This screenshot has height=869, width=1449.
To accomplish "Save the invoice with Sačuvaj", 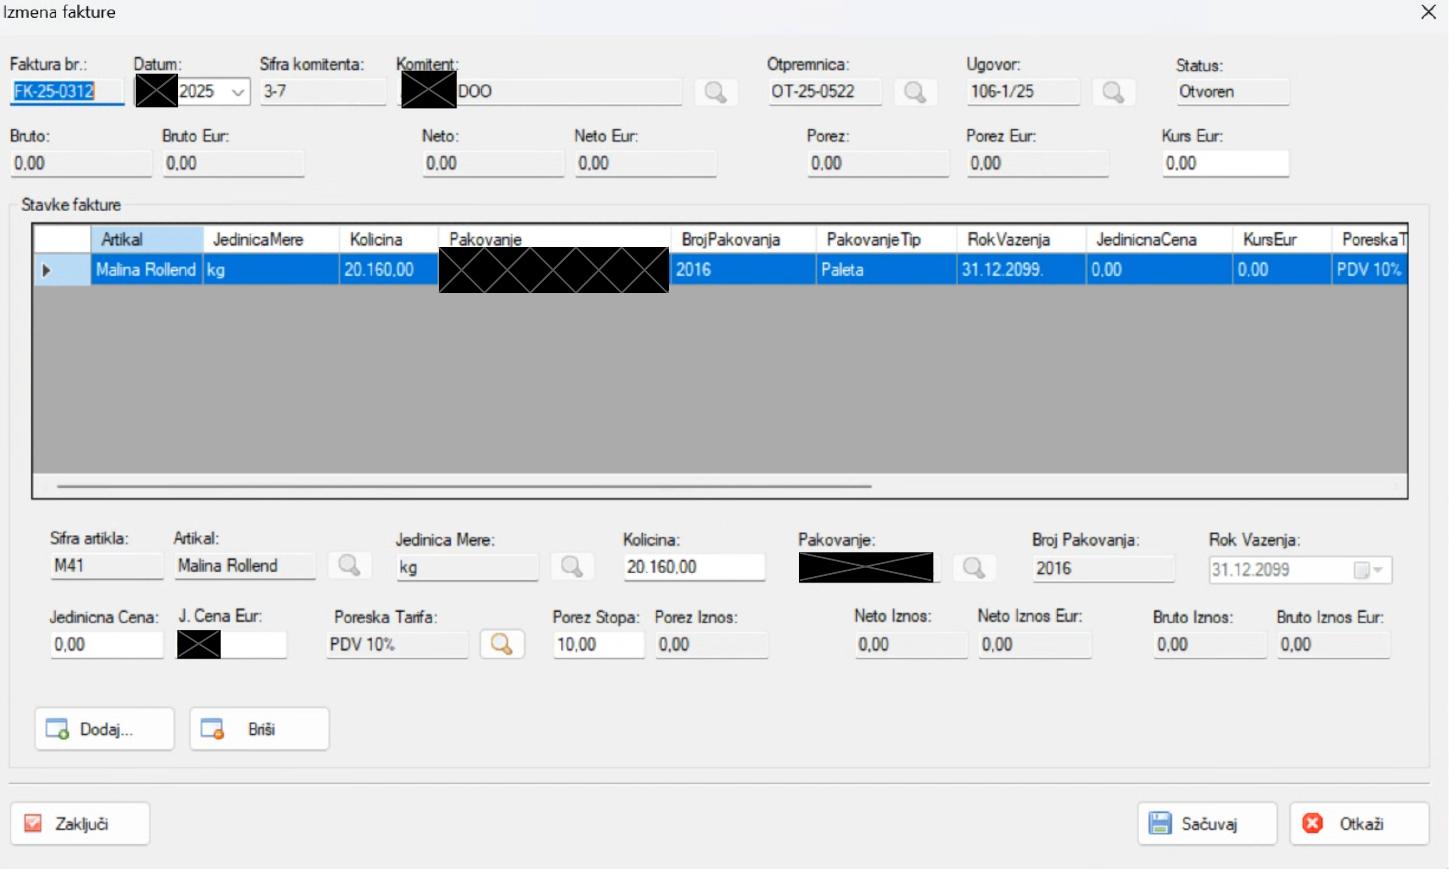I will [1207, 824].
